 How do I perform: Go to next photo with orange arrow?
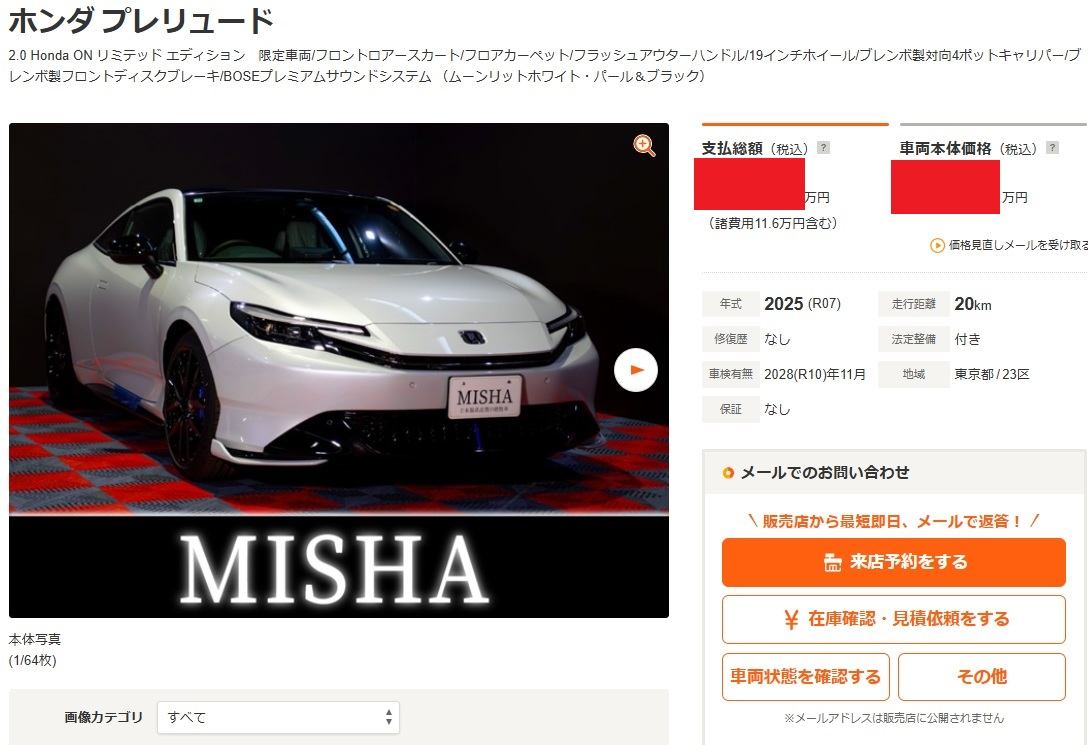[636, 370]
